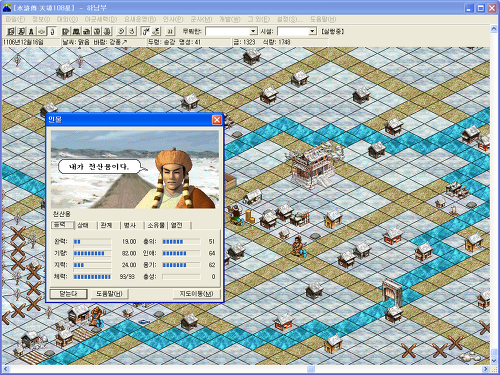Open the 군사(M) menu
This screenshot has width=500, height=375.
pos(201,19)
